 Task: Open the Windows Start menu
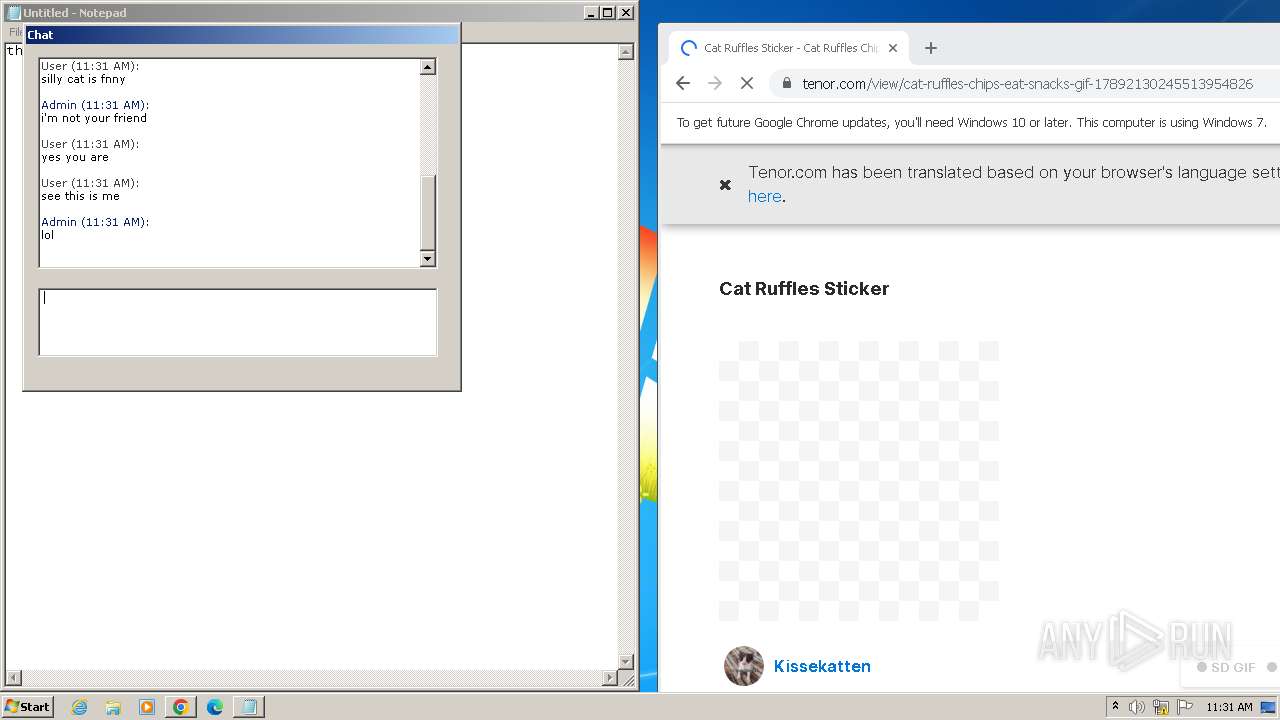28,706
